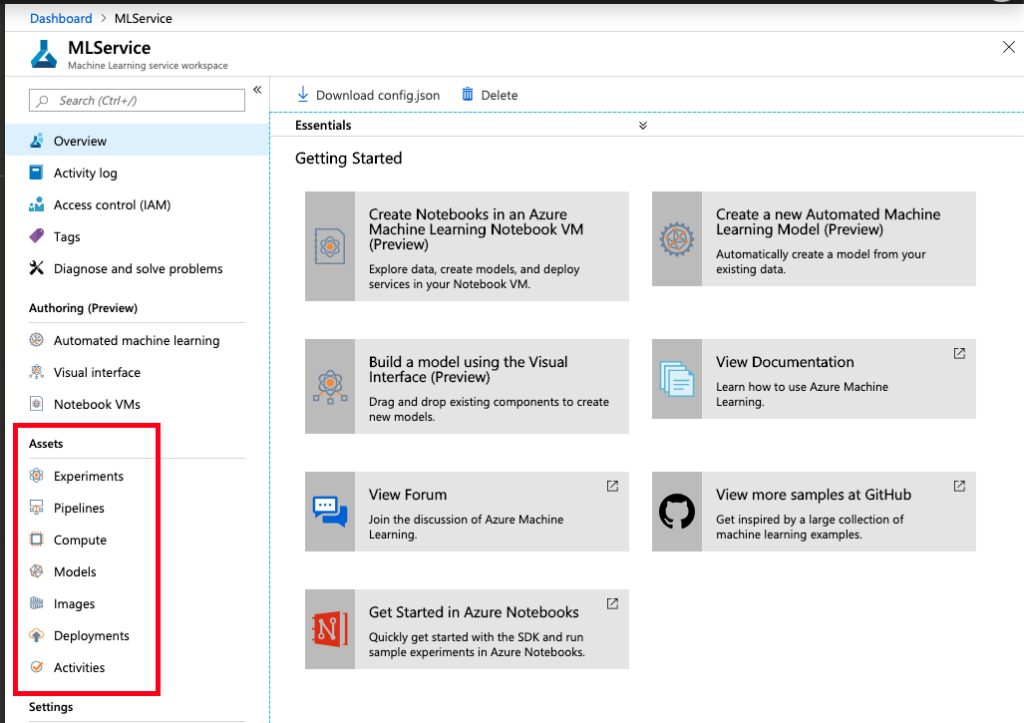Click the Access control (IAM) people icon
The height and width of the screenshot is (723, 1024).
pyautogui.click(x=37, y=204)
